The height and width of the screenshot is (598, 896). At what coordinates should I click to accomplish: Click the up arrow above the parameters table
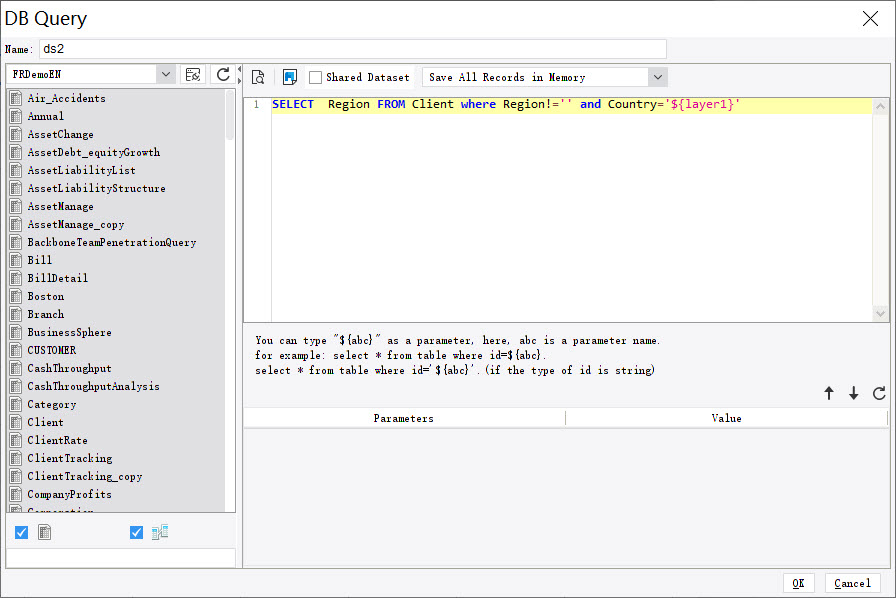(829, 393)
